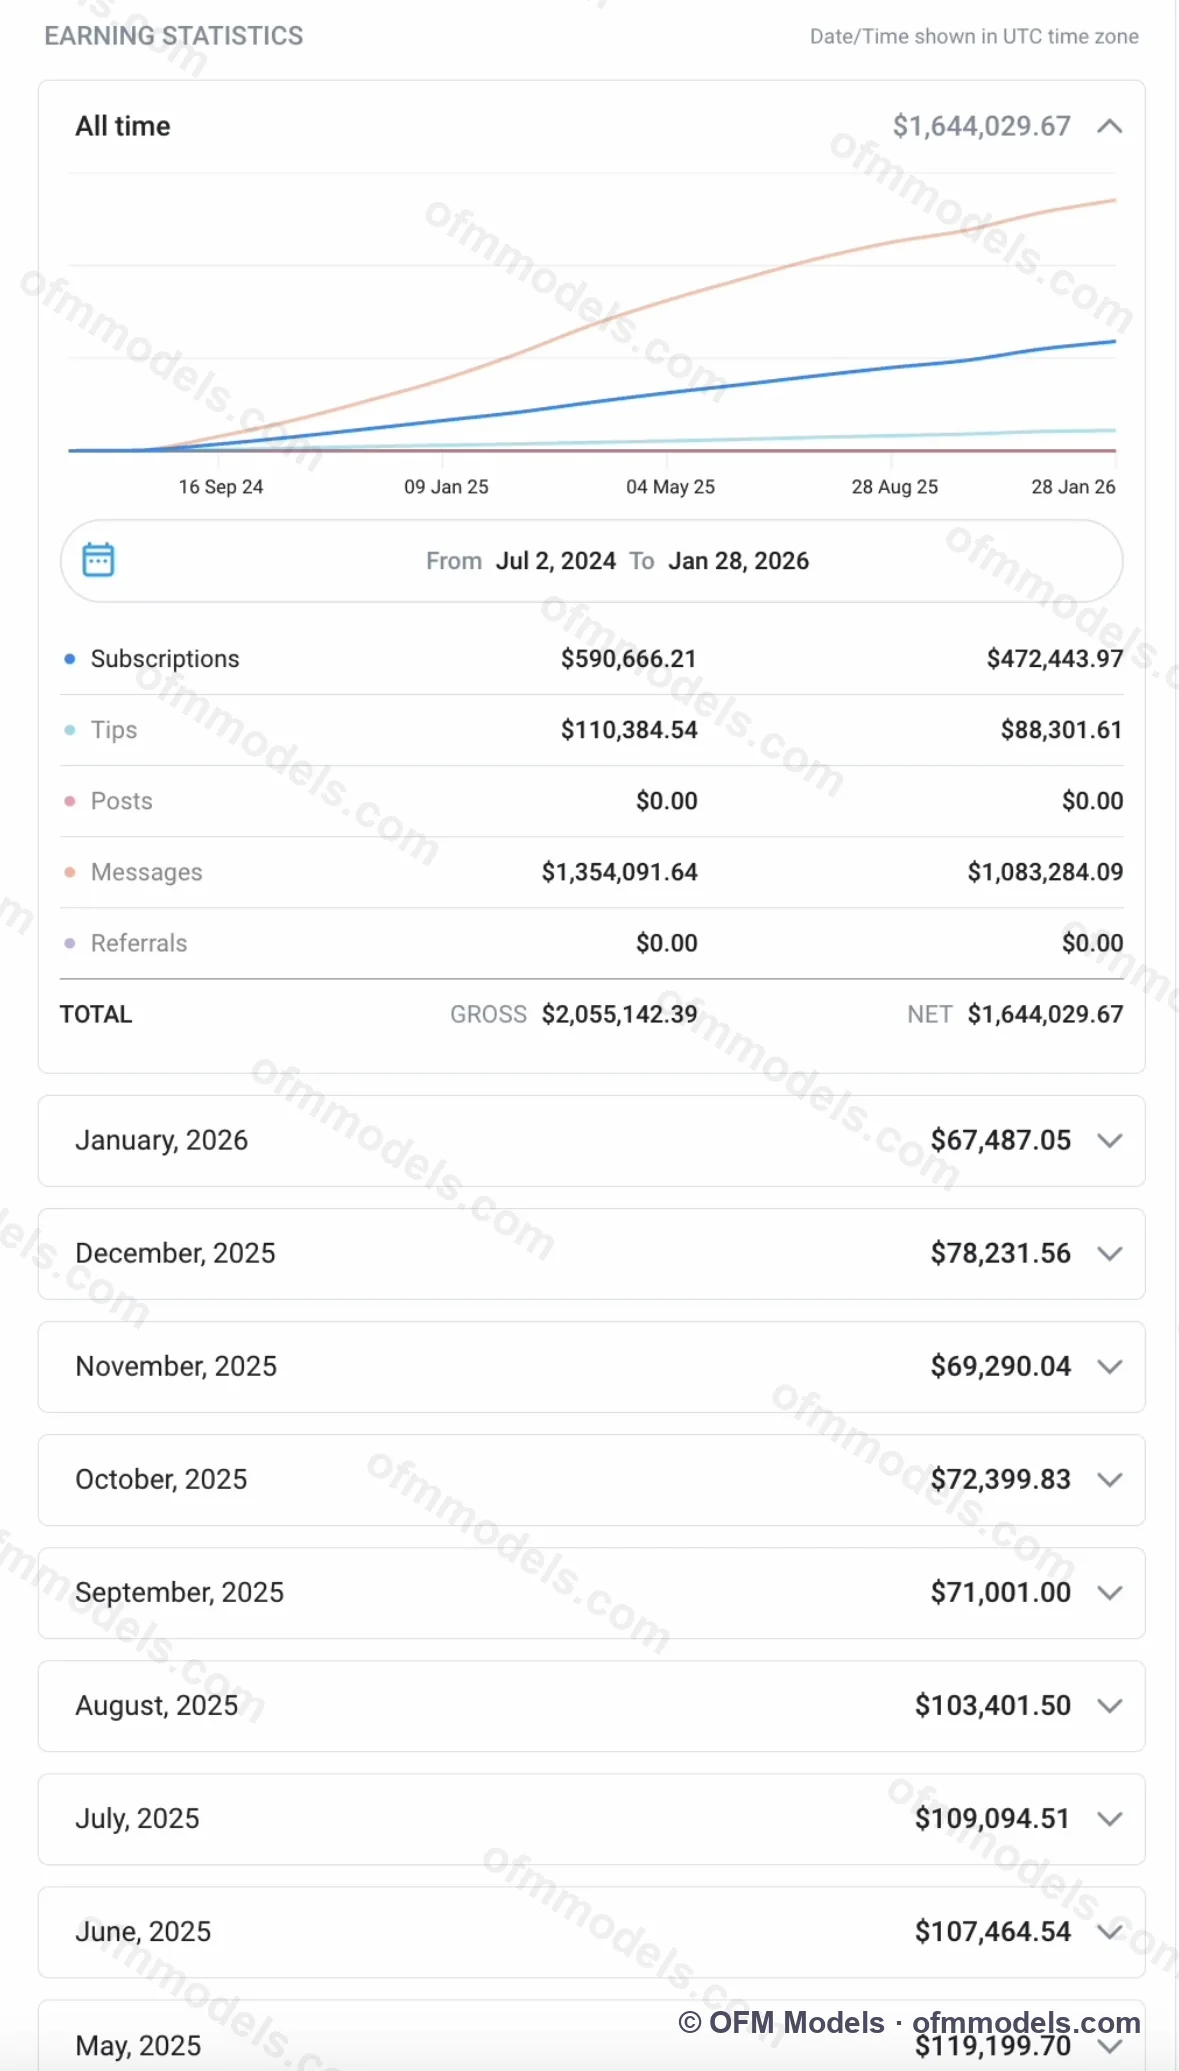This screenshot has height=2071, width=1179.
Task: Select the Jul 2, 2024 start date
Action: point(556,561)
